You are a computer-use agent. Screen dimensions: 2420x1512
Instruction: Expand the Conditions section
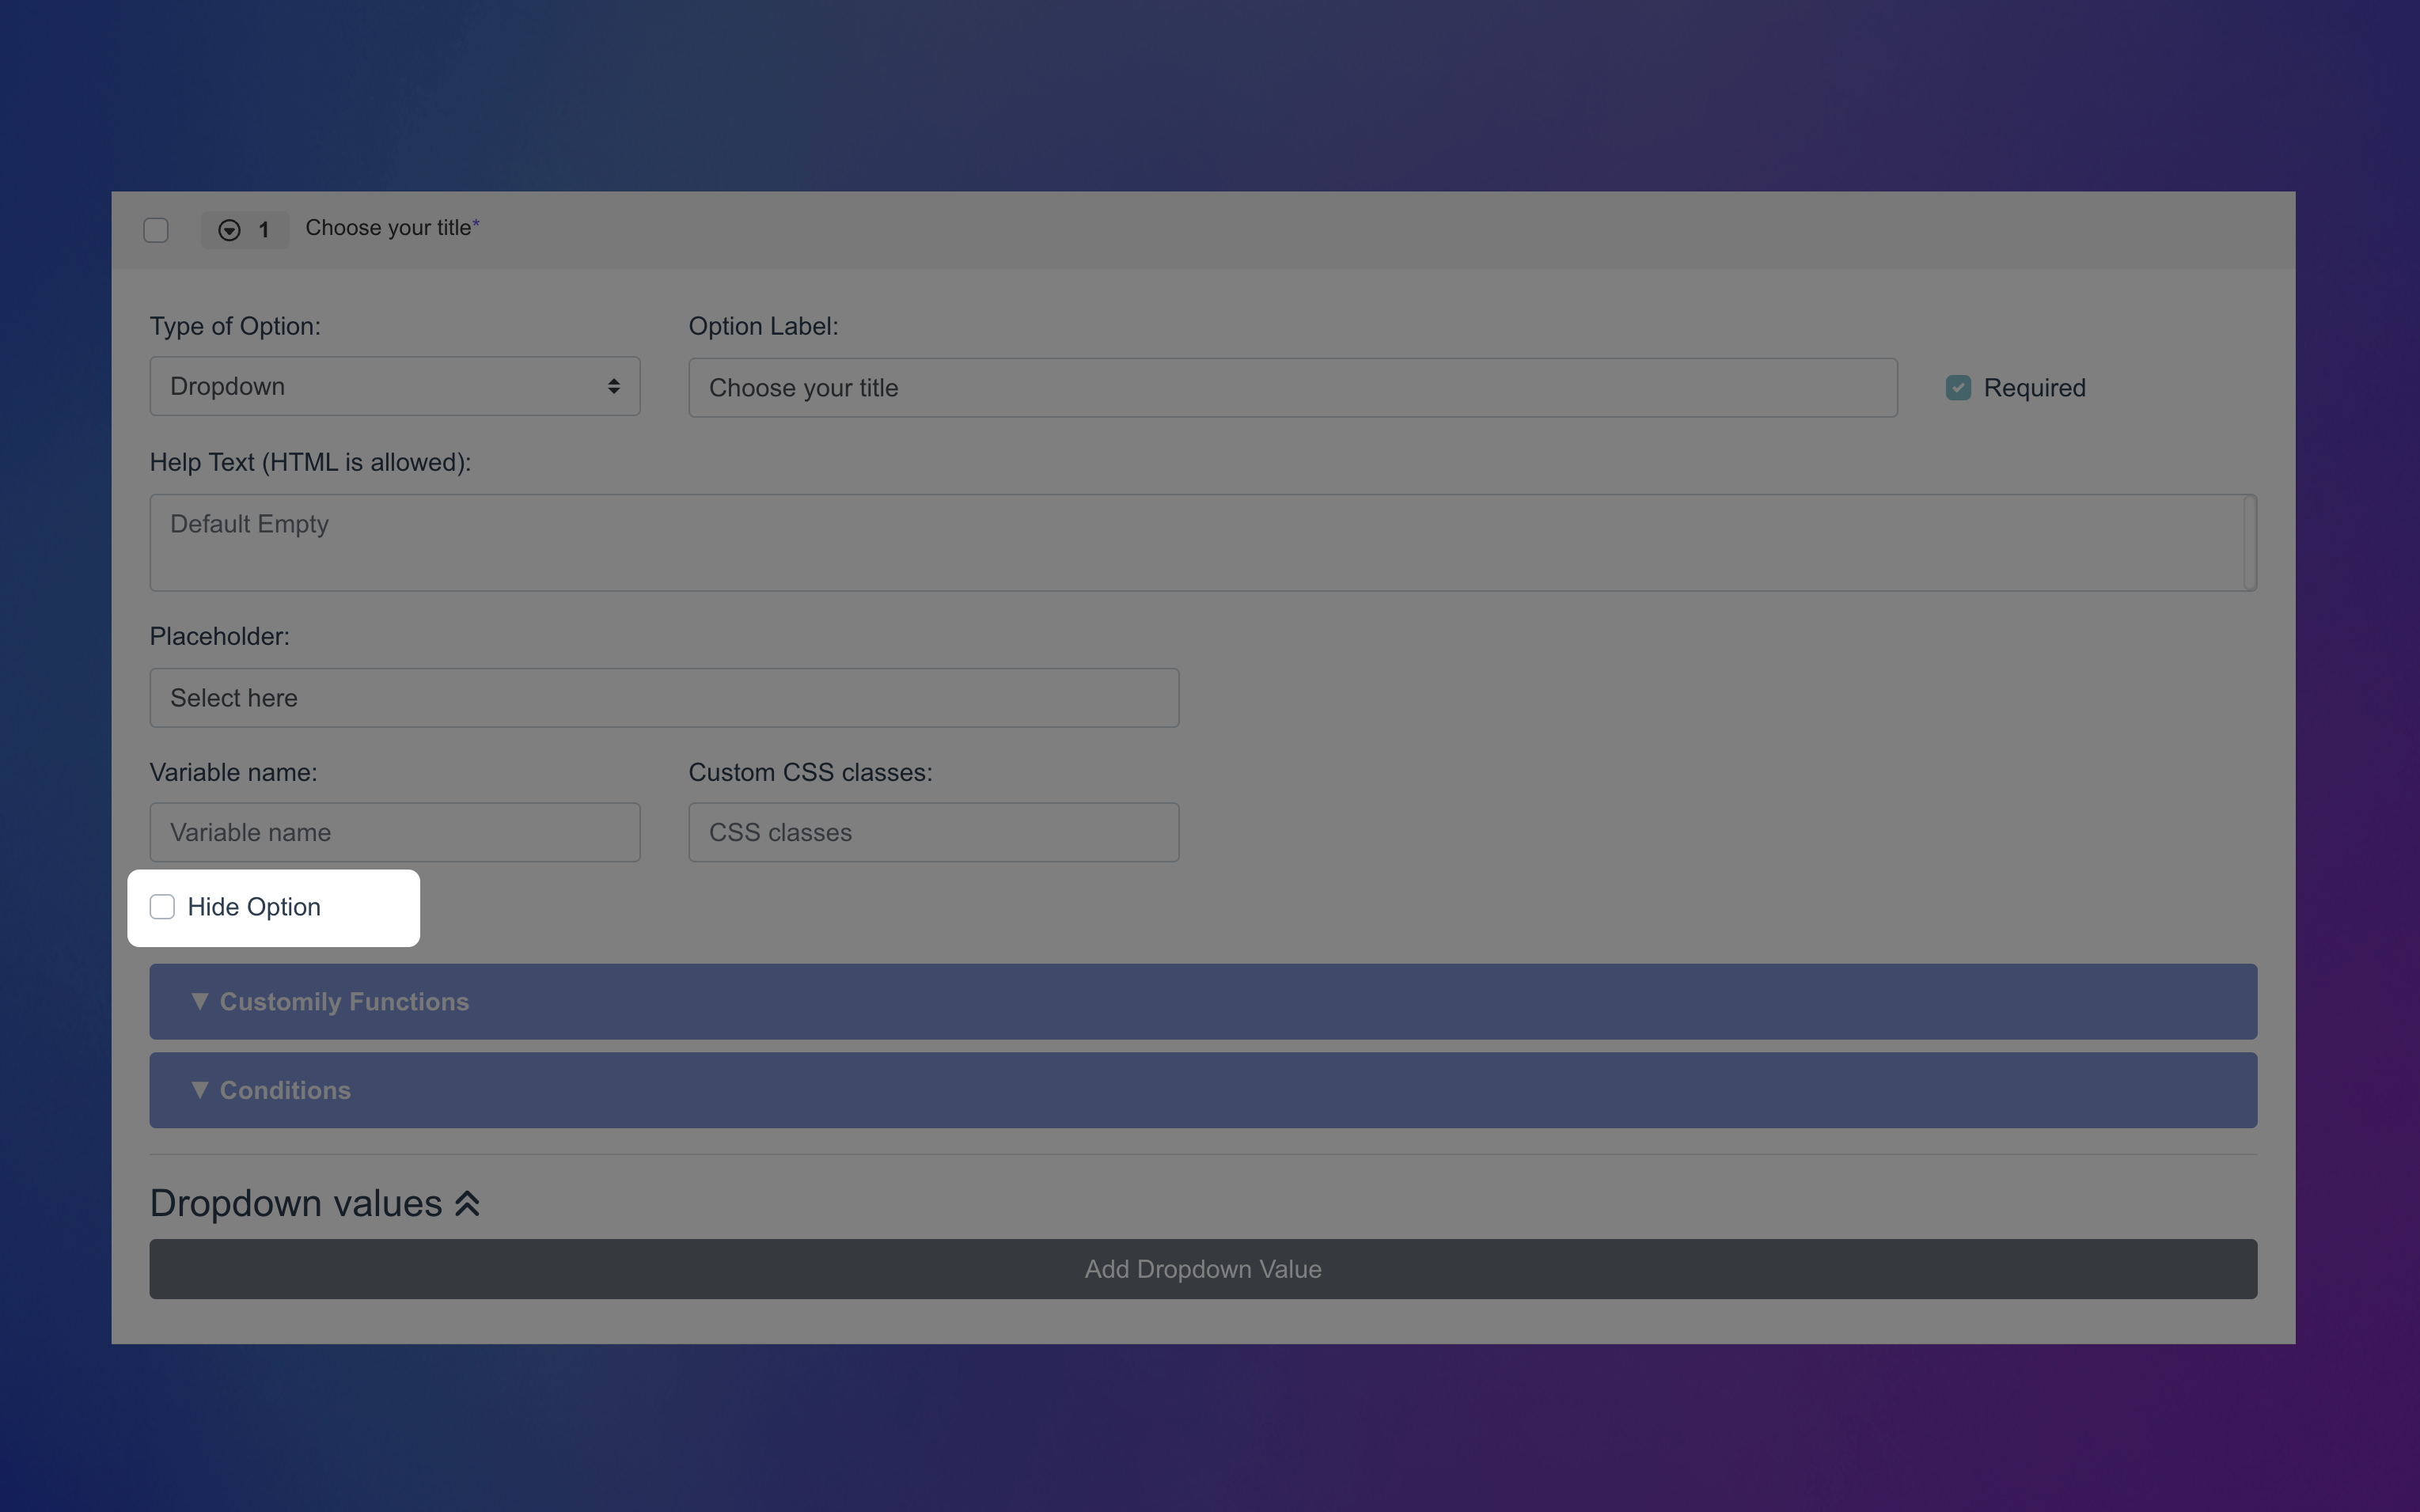pyautogui.click(x=1202, y=1090)
